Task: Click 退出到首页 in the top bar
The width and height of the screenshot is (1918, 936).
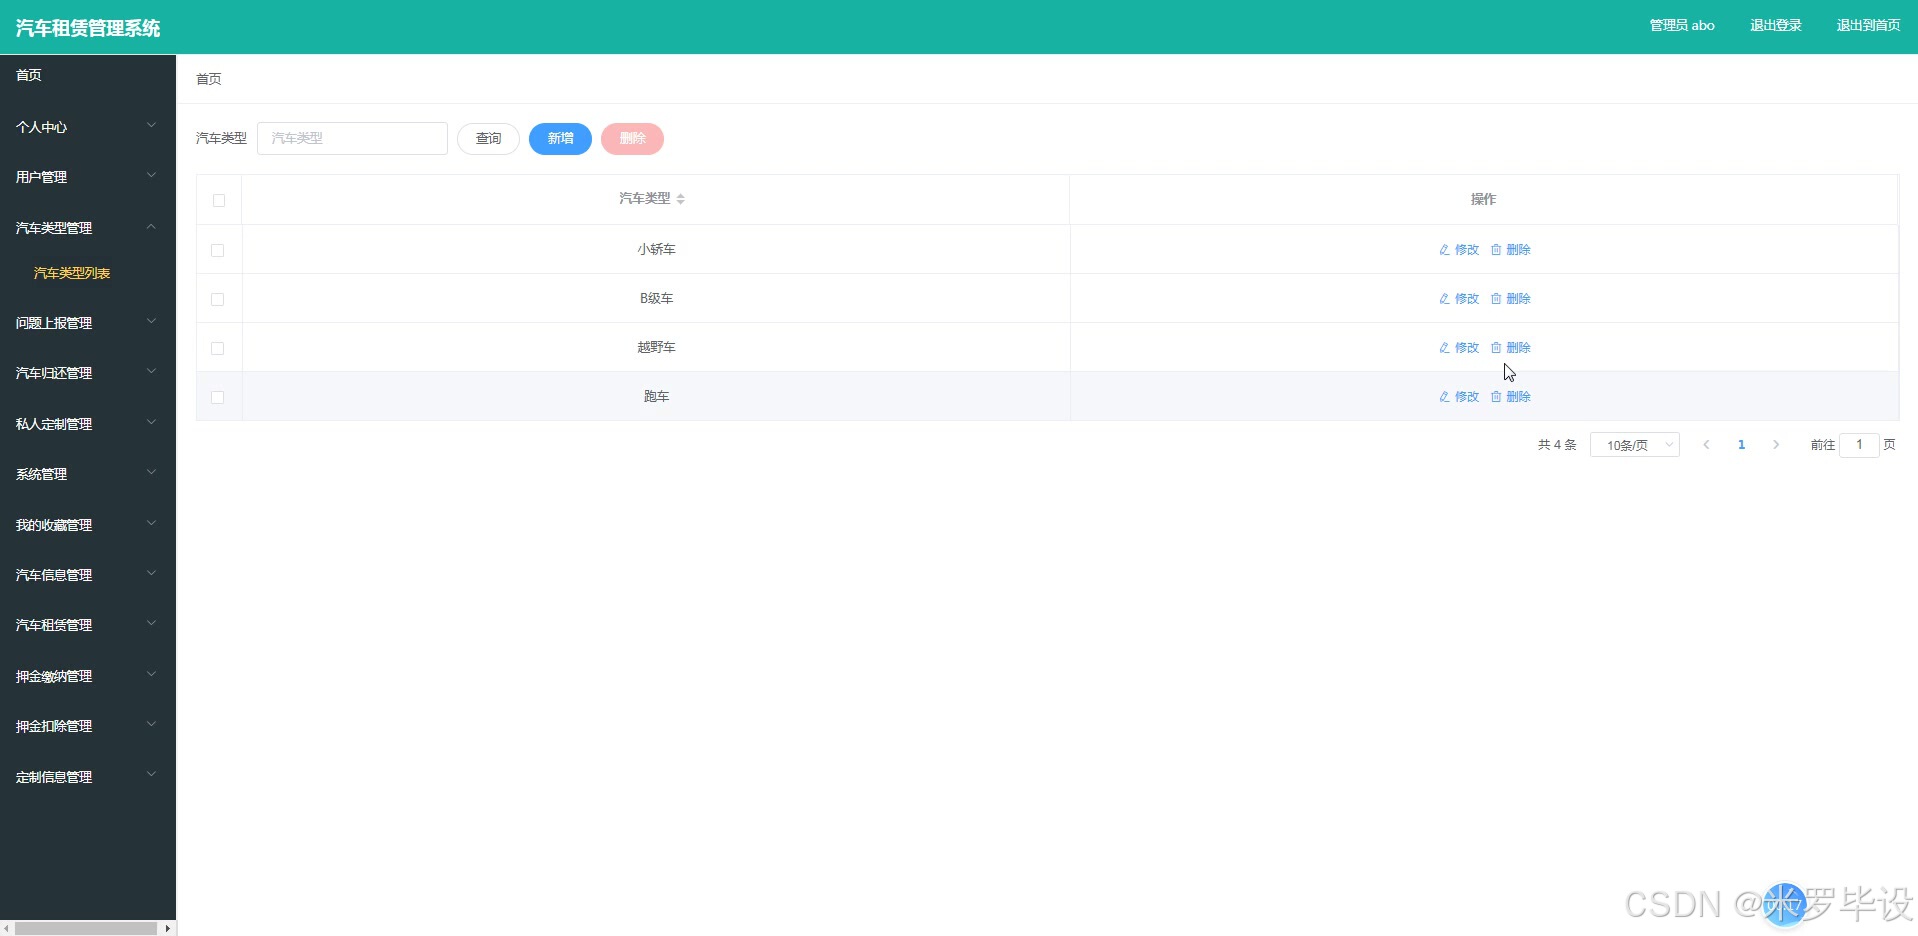Action: coord(1868,26)
